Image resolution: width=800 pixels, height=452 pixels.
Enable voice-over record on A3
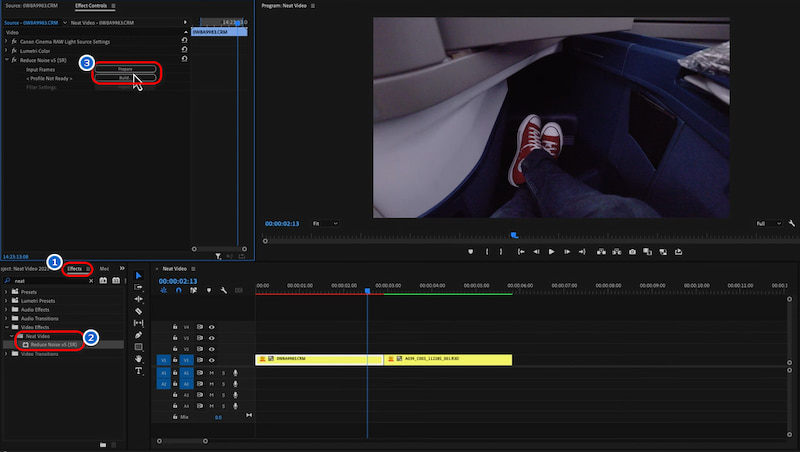(235, 395)
